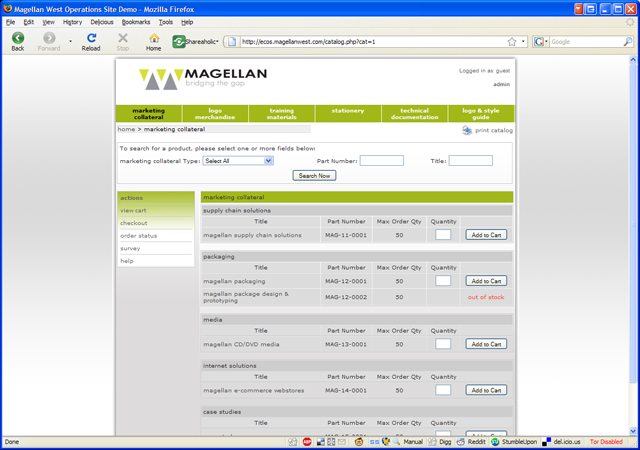Select the stationery tab
Screen dimensions: 640x450
coord(348,114)
